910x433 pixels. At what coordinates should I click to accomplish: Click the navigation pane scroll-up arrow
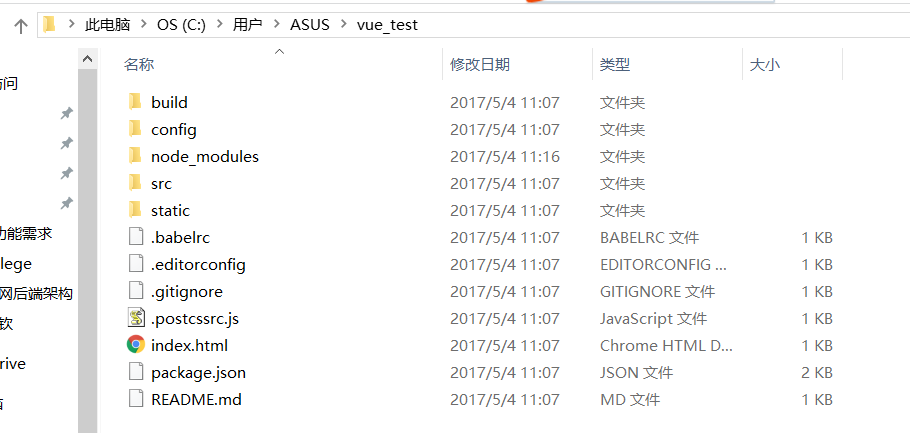point(88,62)
